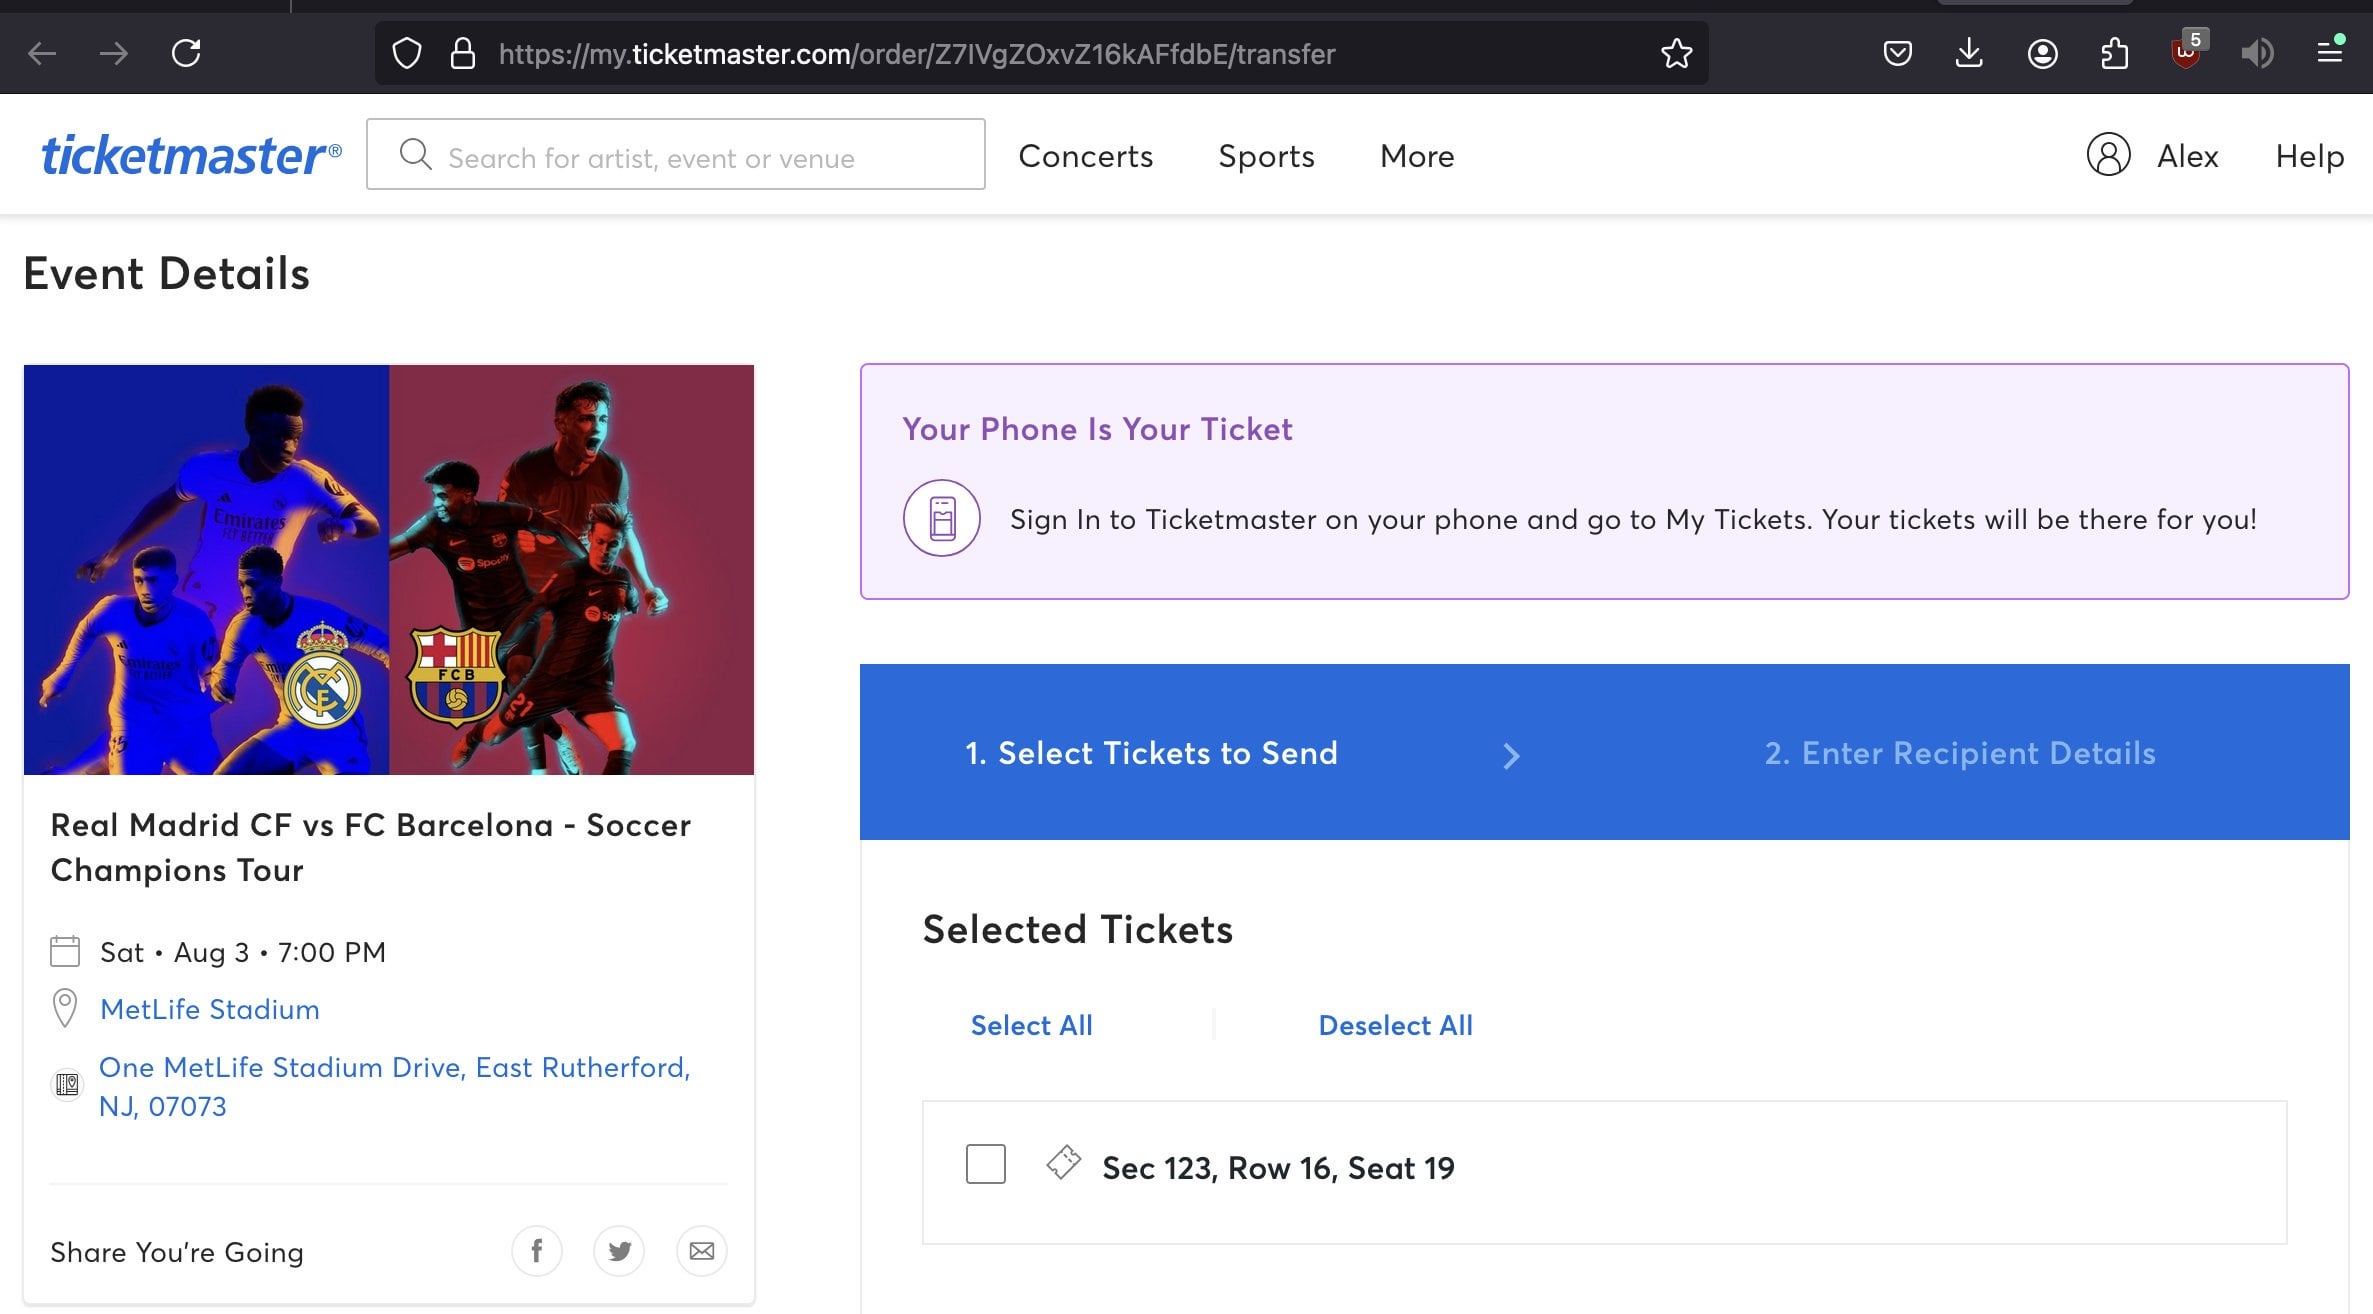The image size is (2373, 1314).
Task: Bookmark this page with the star icon
Action: [1676, 53]
